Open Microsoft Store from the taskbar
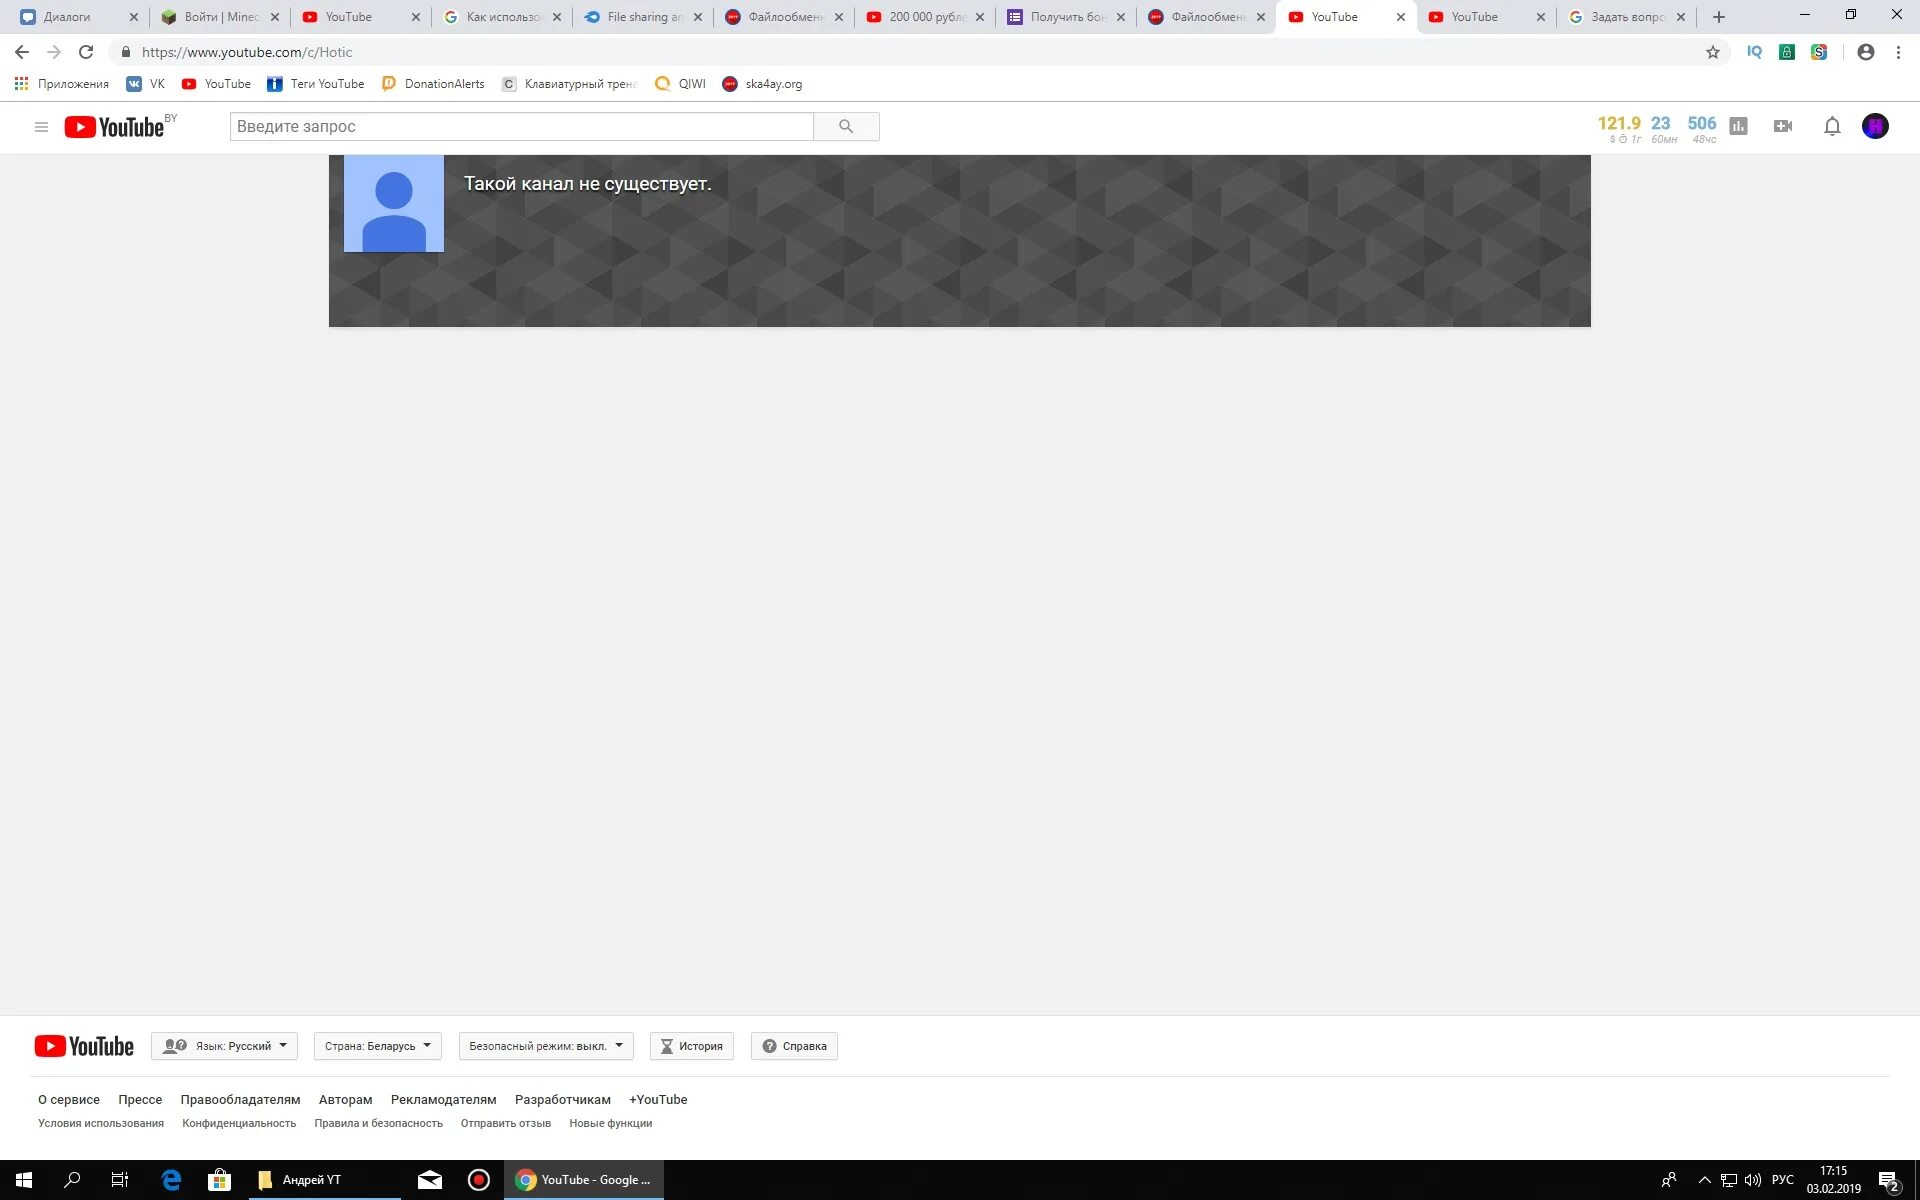 coord(219,1180)
